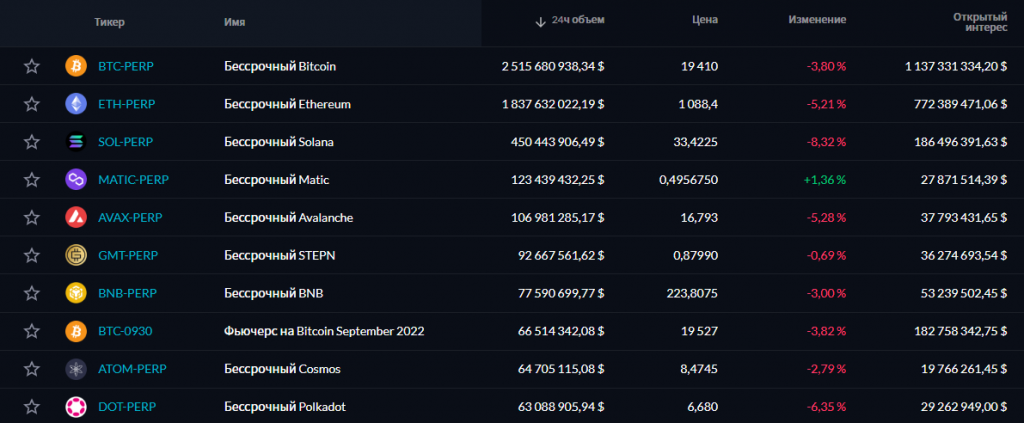The height and width of the screenshot is (423, 1024).
Task: Click the Avalanche coin icon
Action: point(76,218)
